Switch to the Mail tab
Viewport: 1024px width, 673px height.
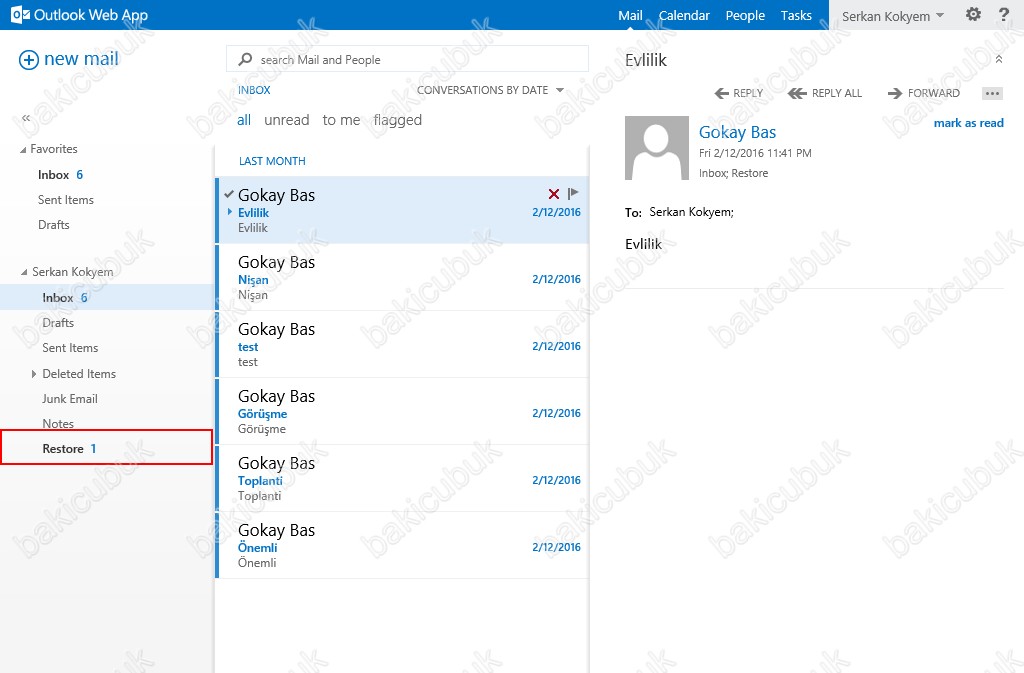(x=630, y=15)
